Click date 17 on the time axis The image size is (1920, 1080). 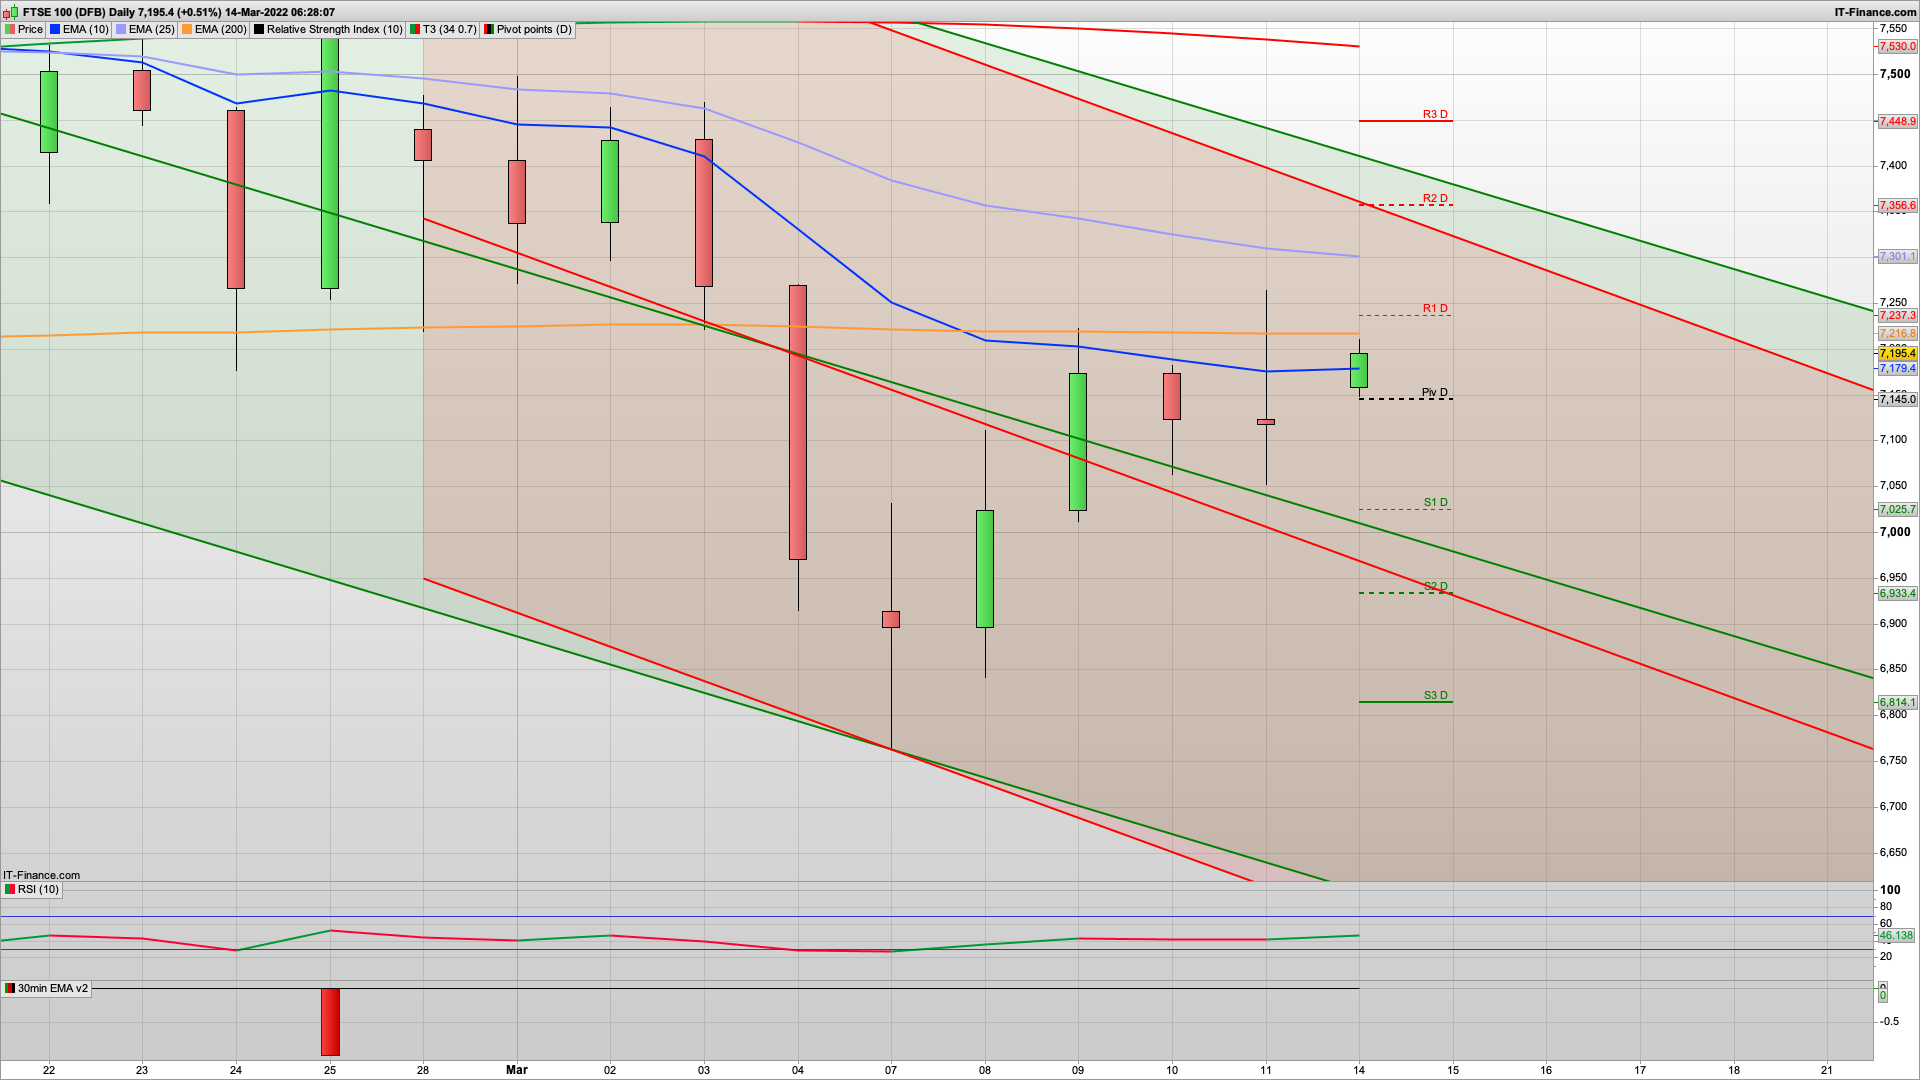[1640, 1070]
